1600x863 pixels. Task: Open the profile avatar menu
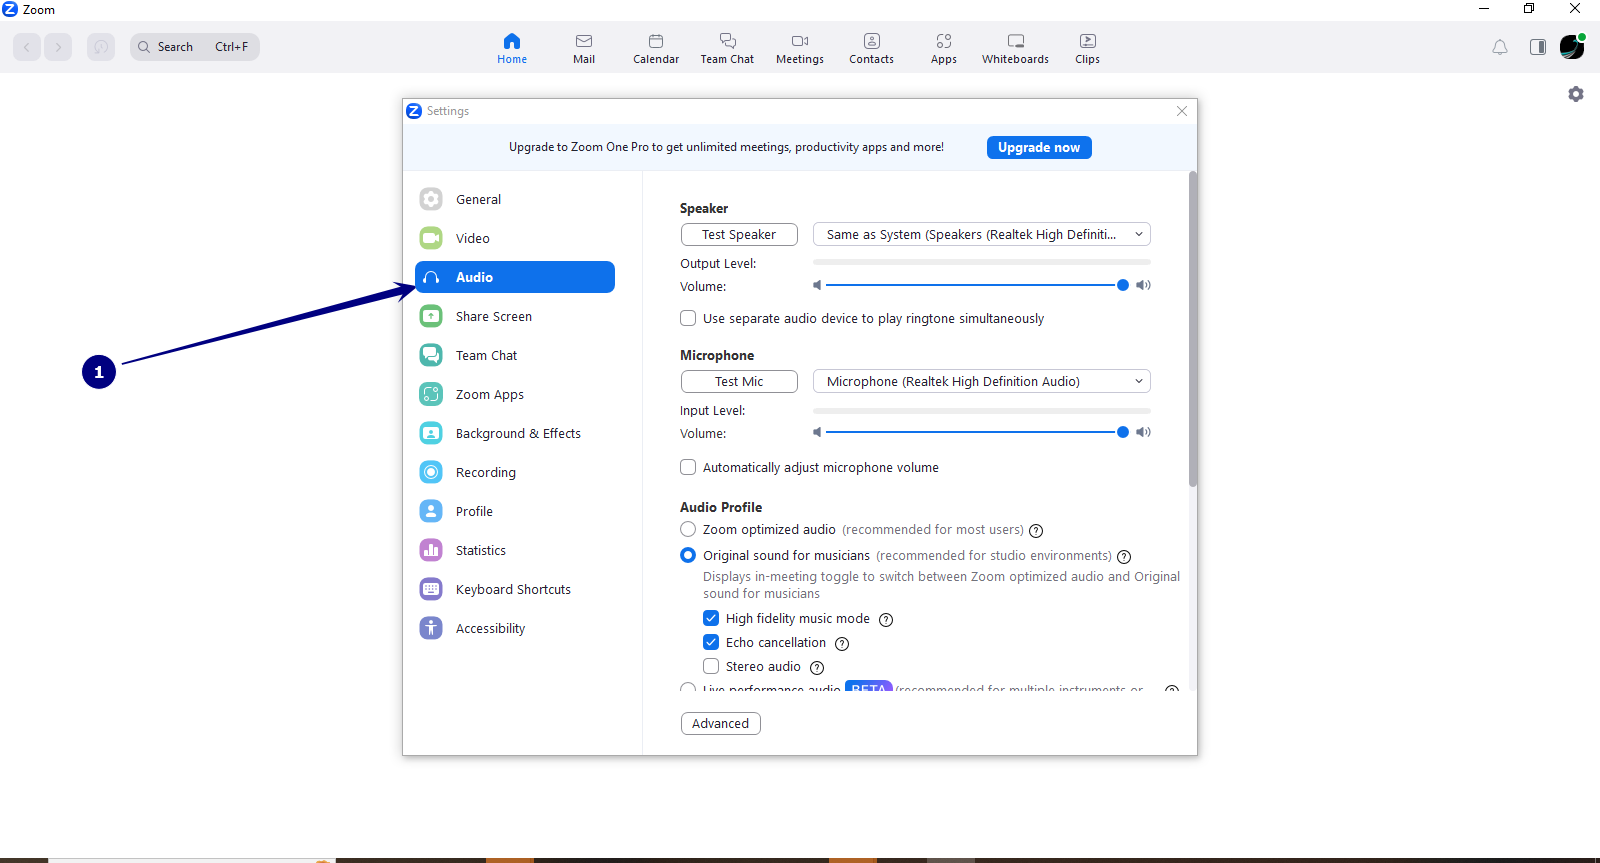(x=1572, y=46)
